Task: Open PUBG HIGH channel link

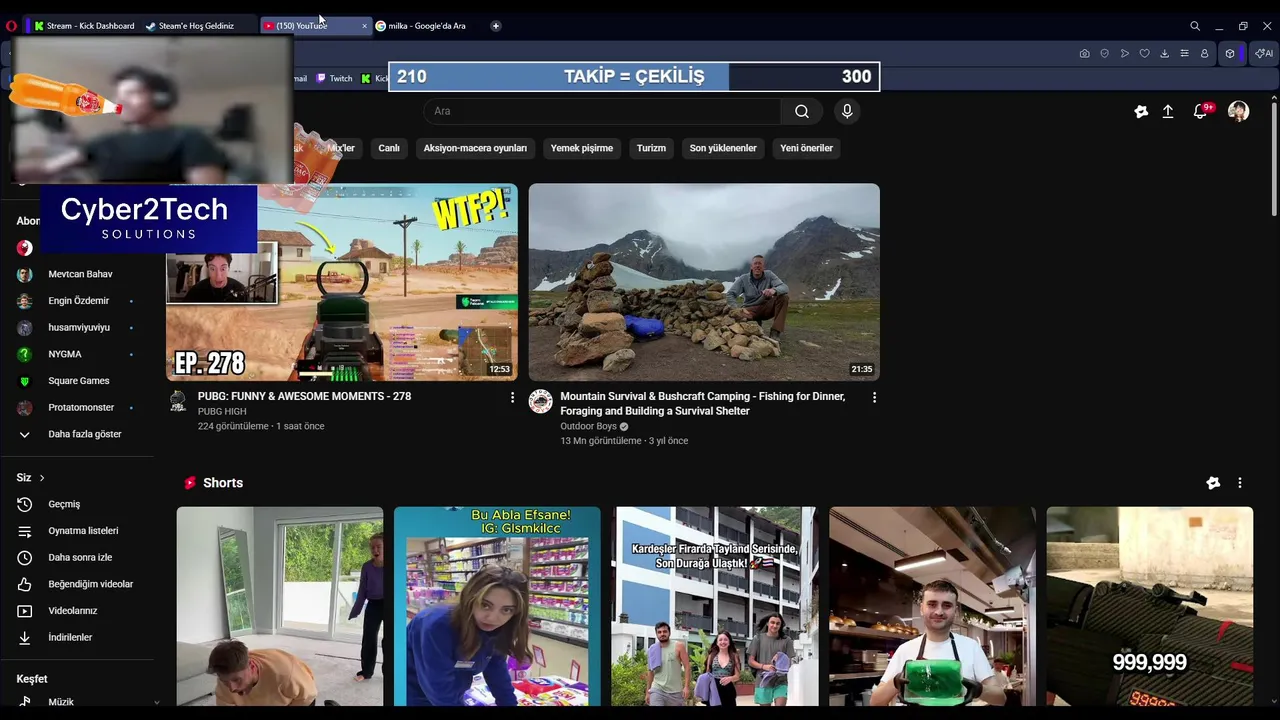Action: (222, 411)
